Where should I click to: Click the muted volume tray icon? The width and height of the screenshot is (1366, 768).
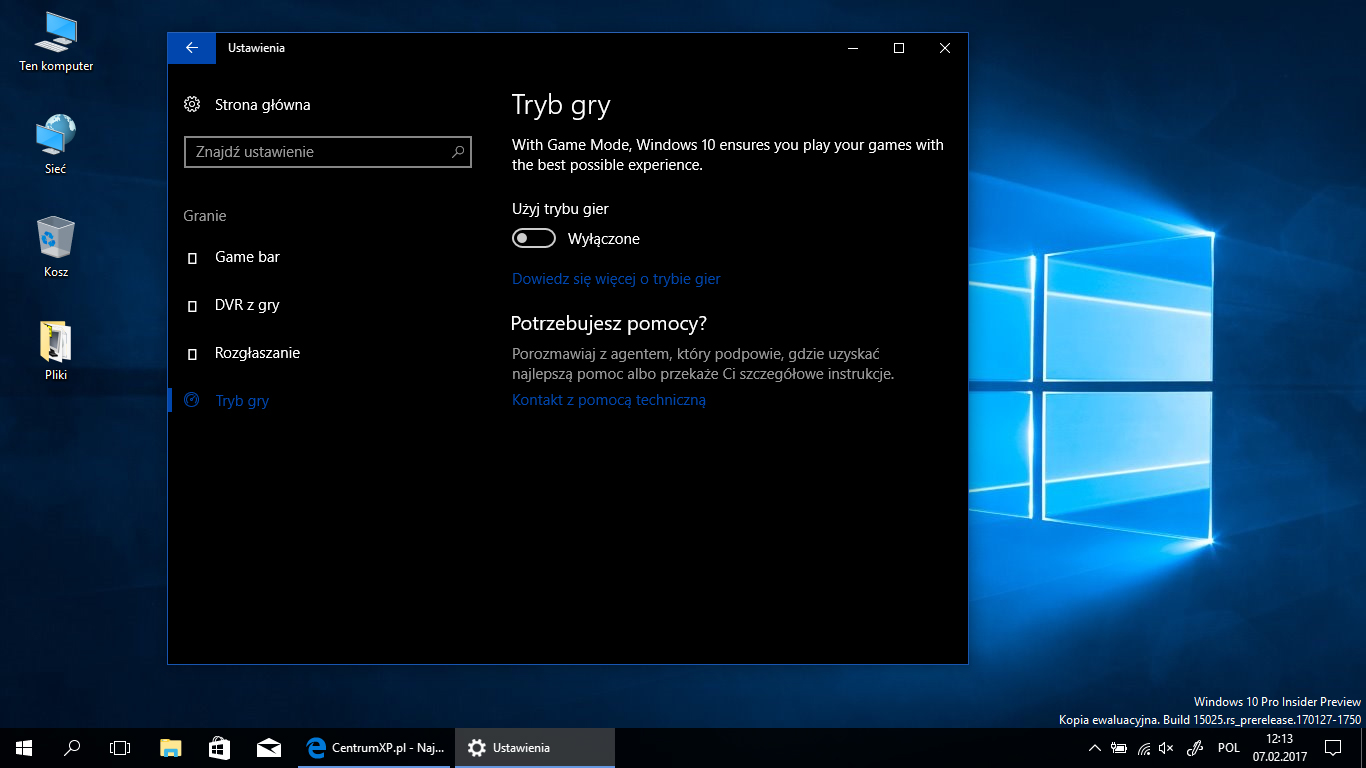[x=1166, y=748]
